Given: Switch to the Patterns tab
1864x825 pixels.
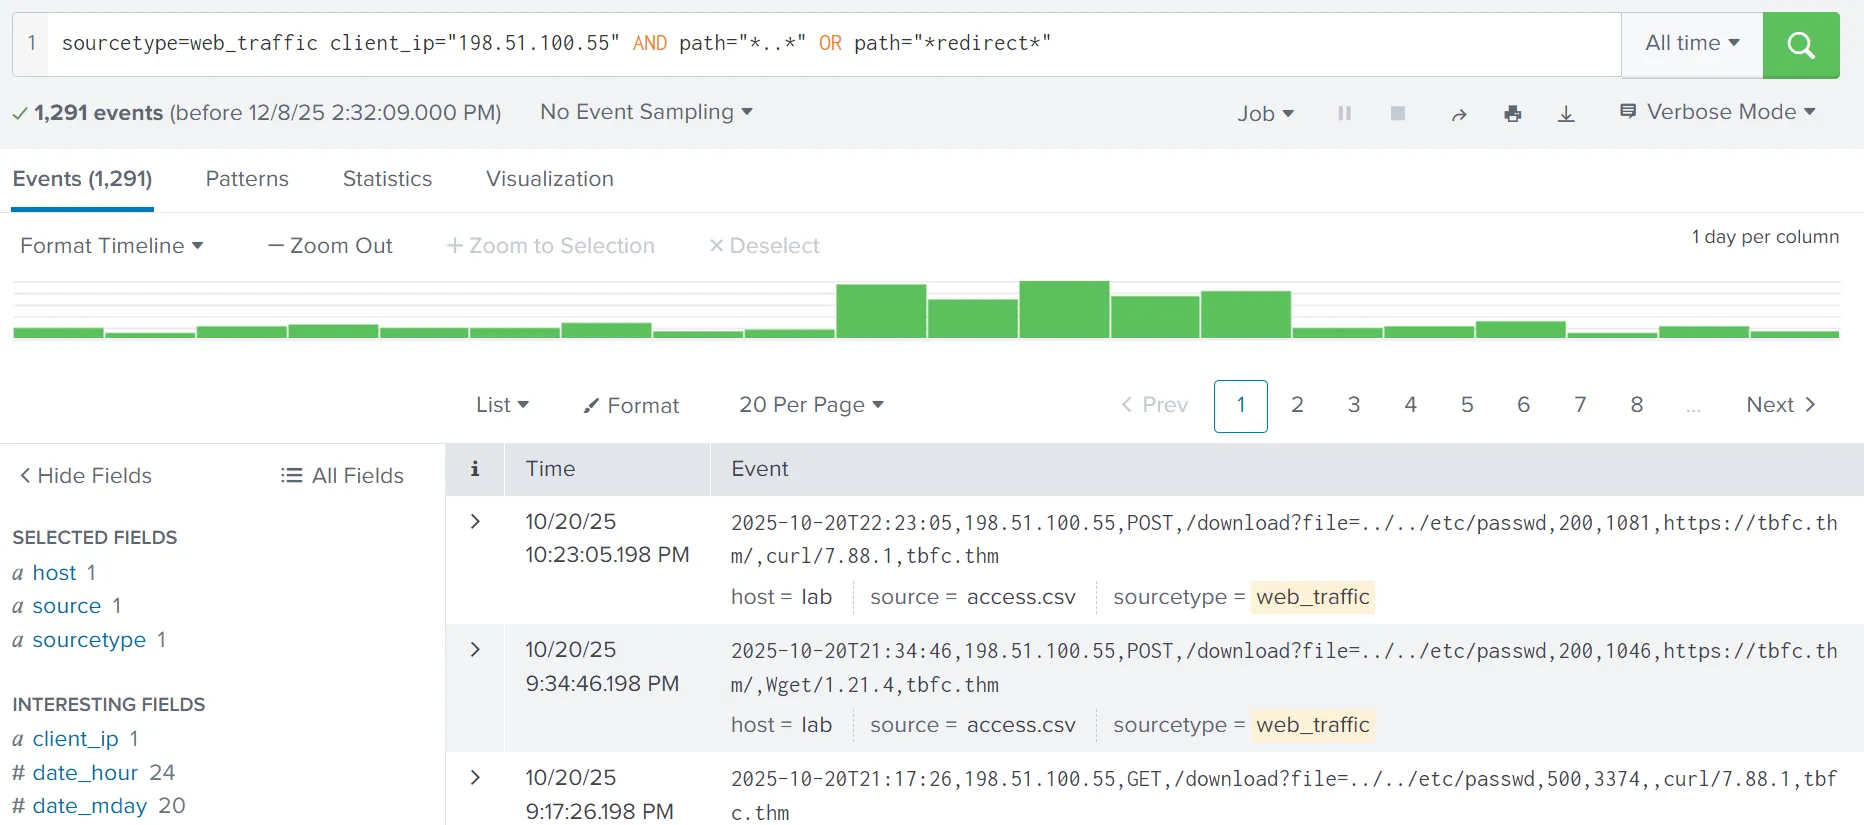Looking at the screenshot, I should point(247,179).
